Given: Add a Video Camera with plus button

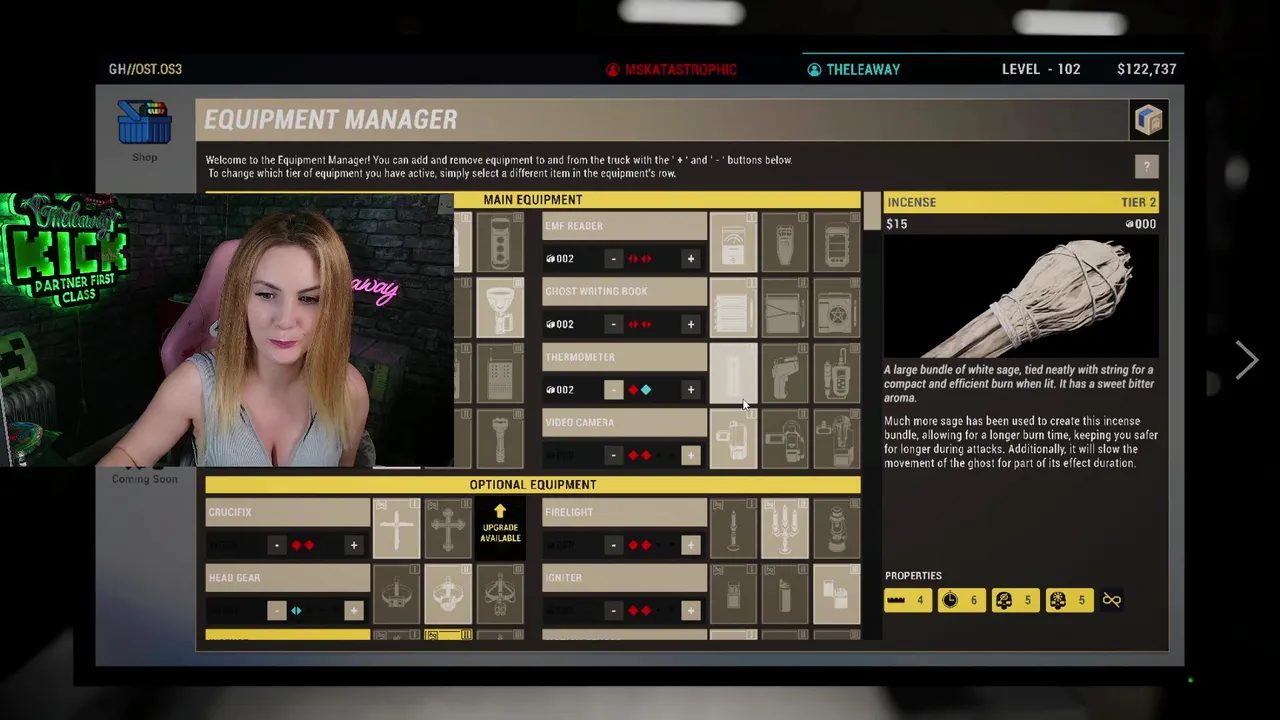Looking at the screenshot, I should coord(690,455).
